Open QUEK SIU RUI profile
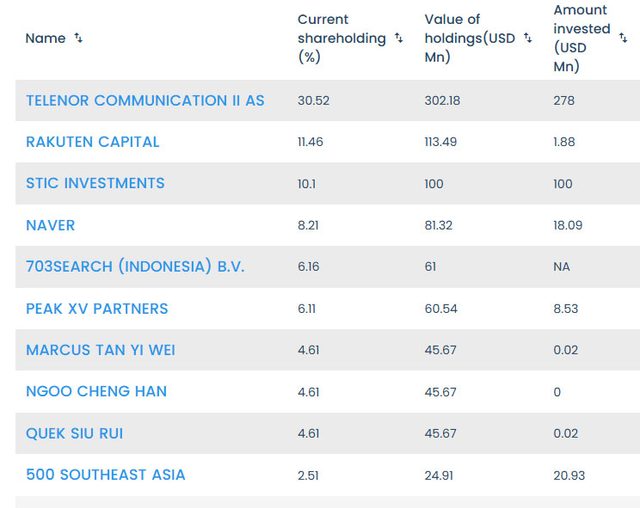This screenshot has height=508, width=640. pos(75,433)
